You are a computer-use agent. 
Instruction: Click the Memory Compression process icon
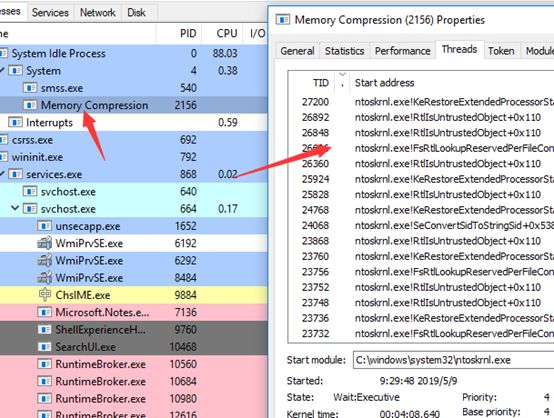click(x=30, y=105)
